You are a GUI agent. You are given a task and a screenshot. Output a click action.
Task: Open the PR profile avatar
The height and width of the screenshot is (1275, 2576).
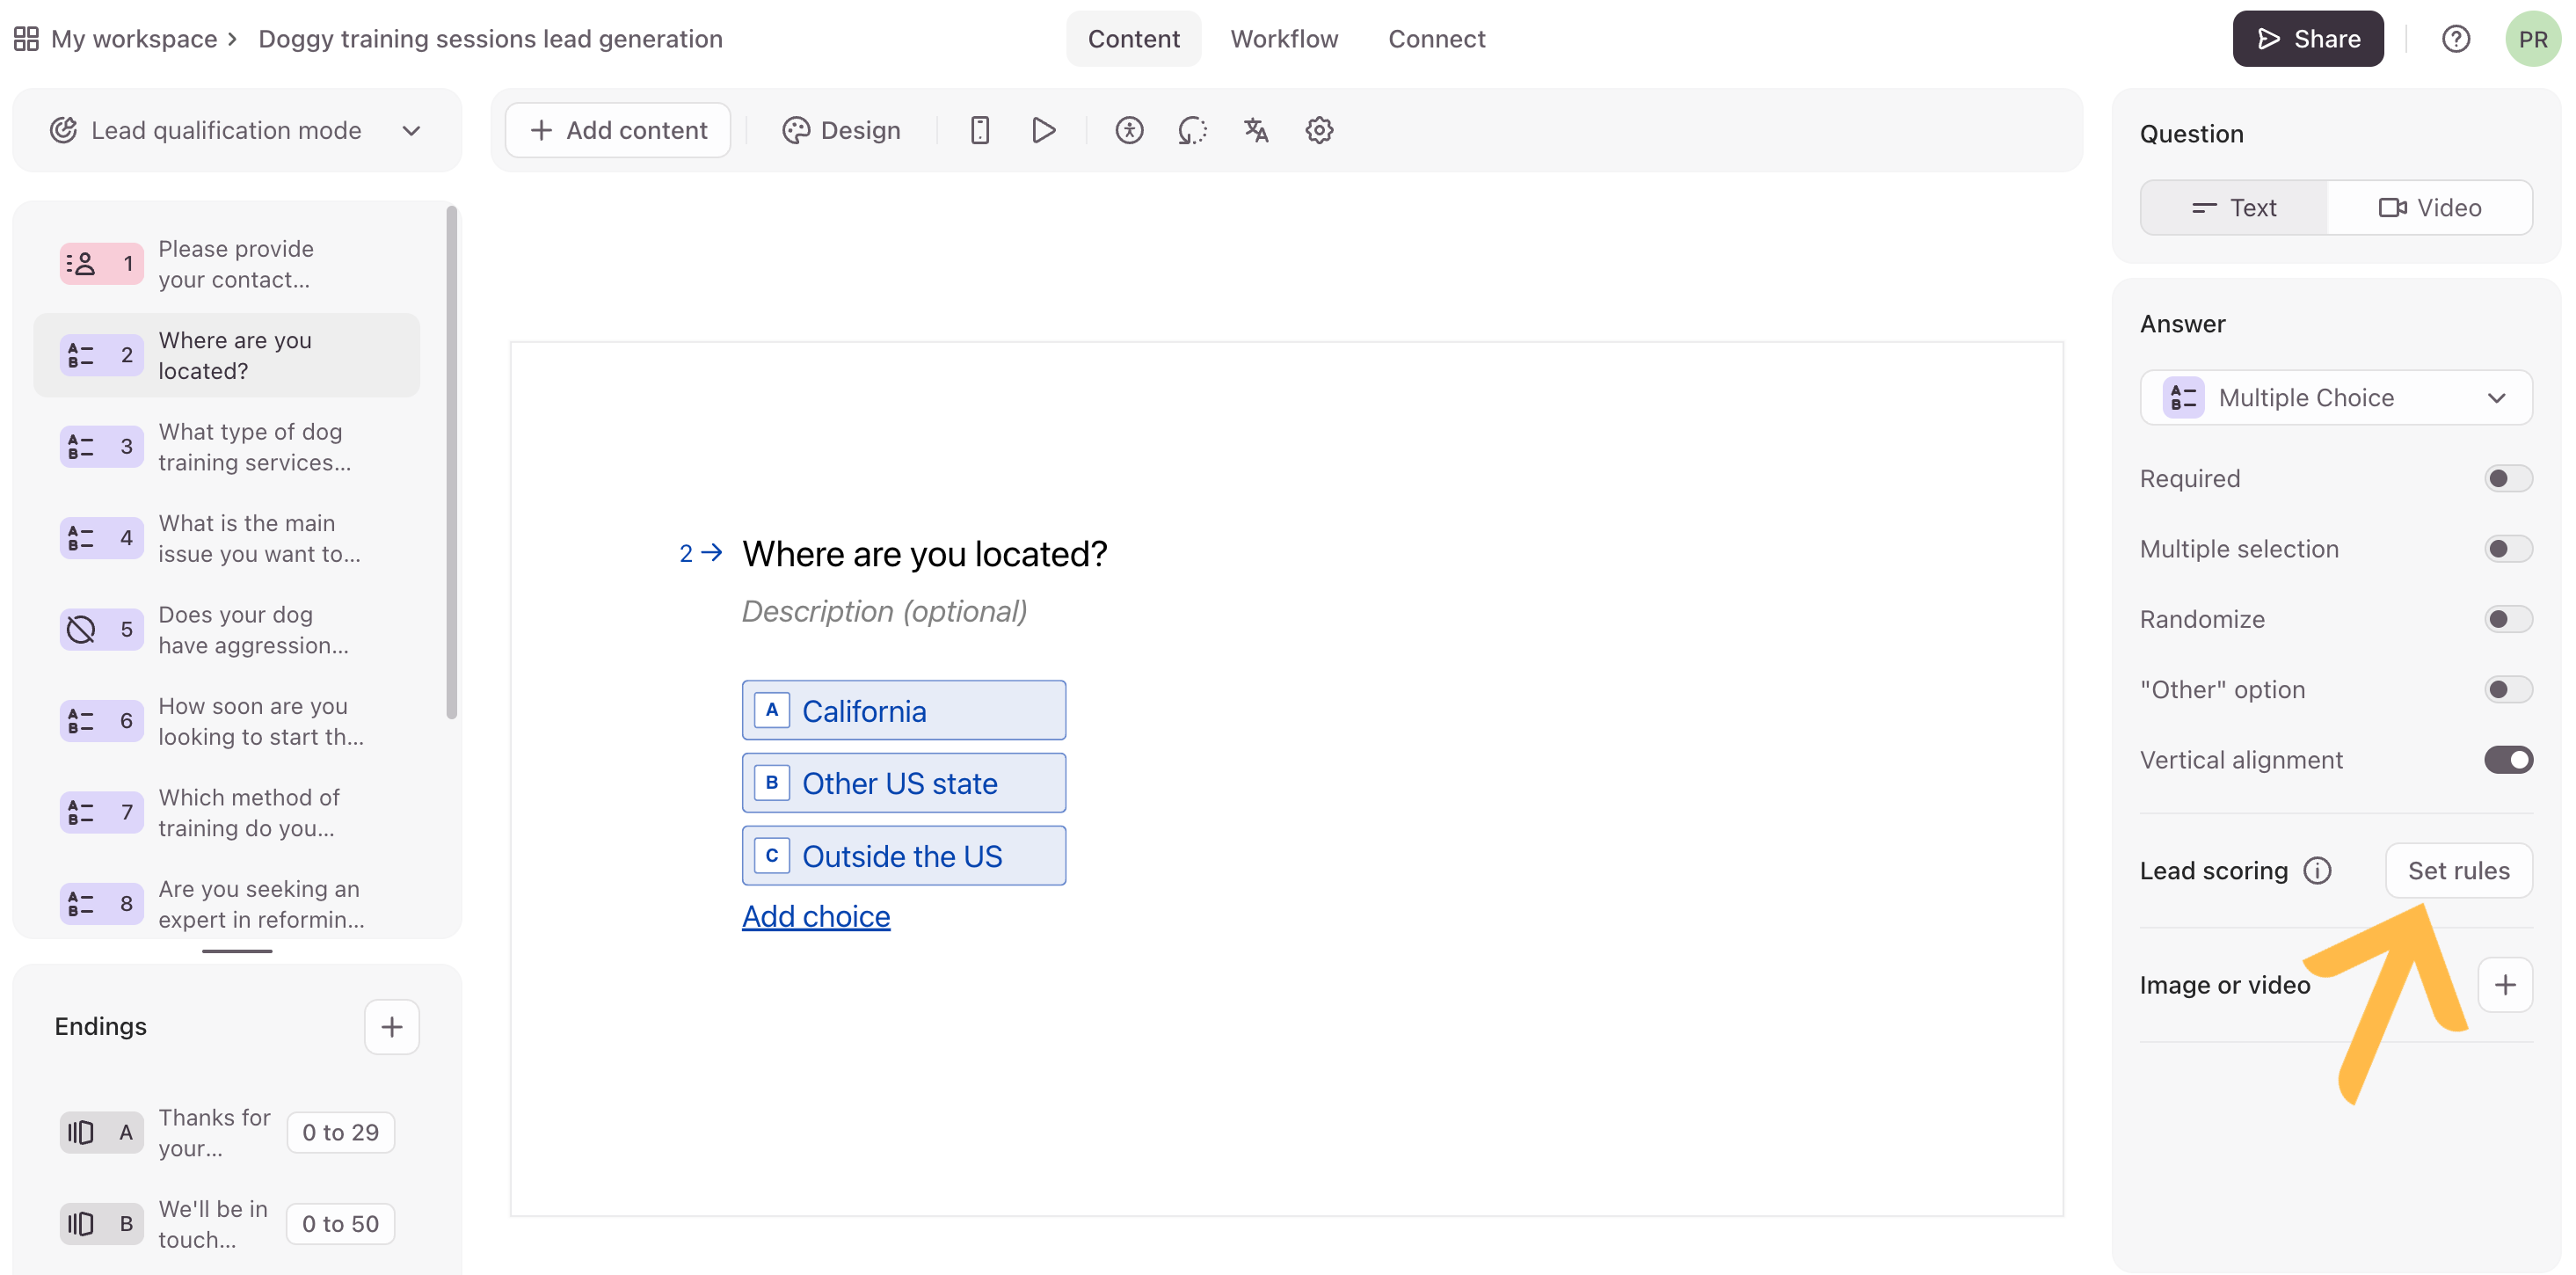tap(2532, 39)
